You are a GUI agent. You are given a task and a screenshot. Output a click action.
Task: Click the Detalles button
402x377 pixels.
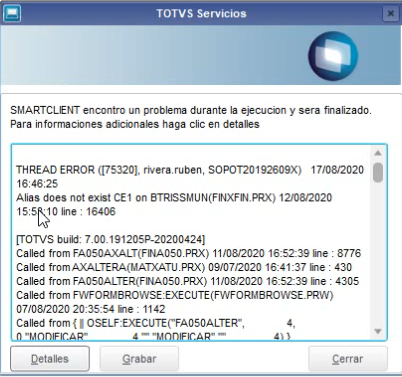point(50,359)
